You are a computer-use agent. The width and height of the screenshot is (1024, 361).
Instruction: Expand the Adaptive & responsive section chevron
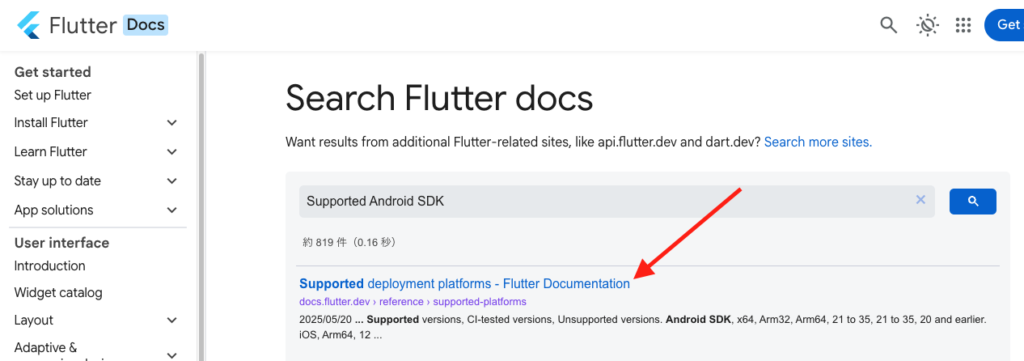pos(172,354)
